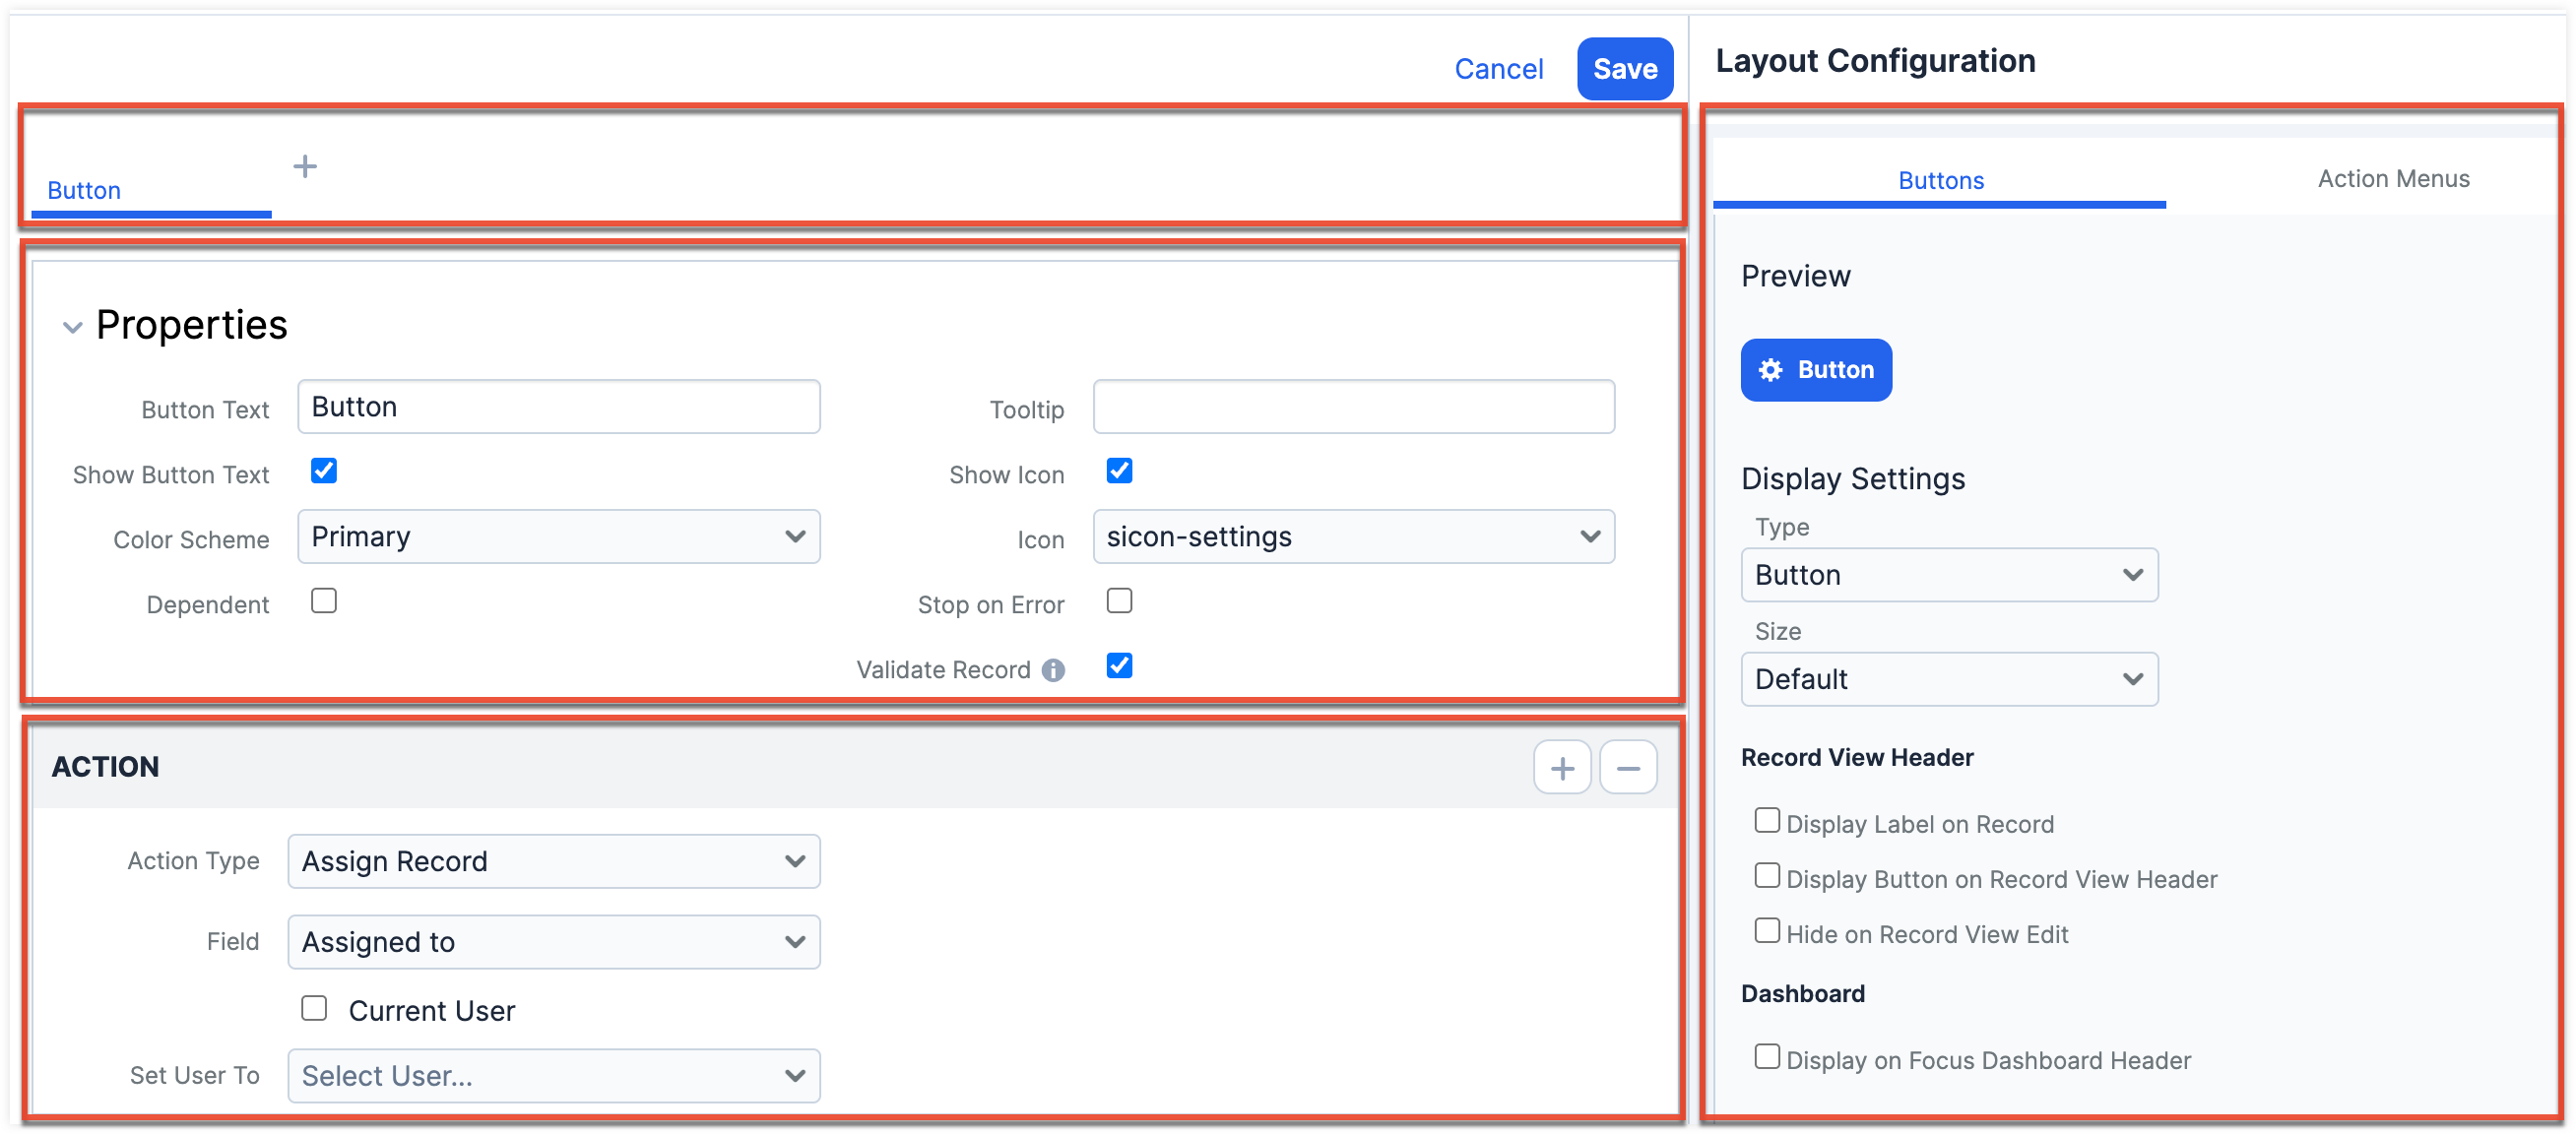Image resolution: width=2576 pixels, height=1134 pixels.
Task: Click into the Button Text field
Action: 558,407
